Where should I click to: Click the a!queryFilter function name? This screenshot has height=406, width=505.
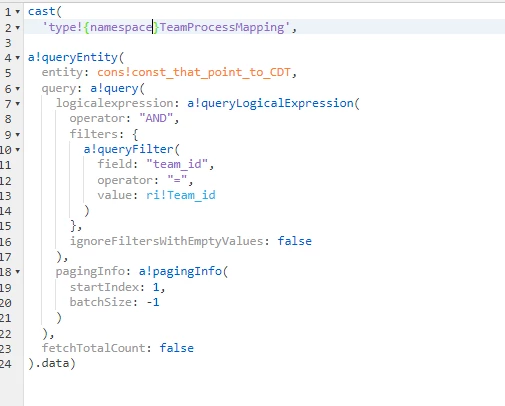128,149
